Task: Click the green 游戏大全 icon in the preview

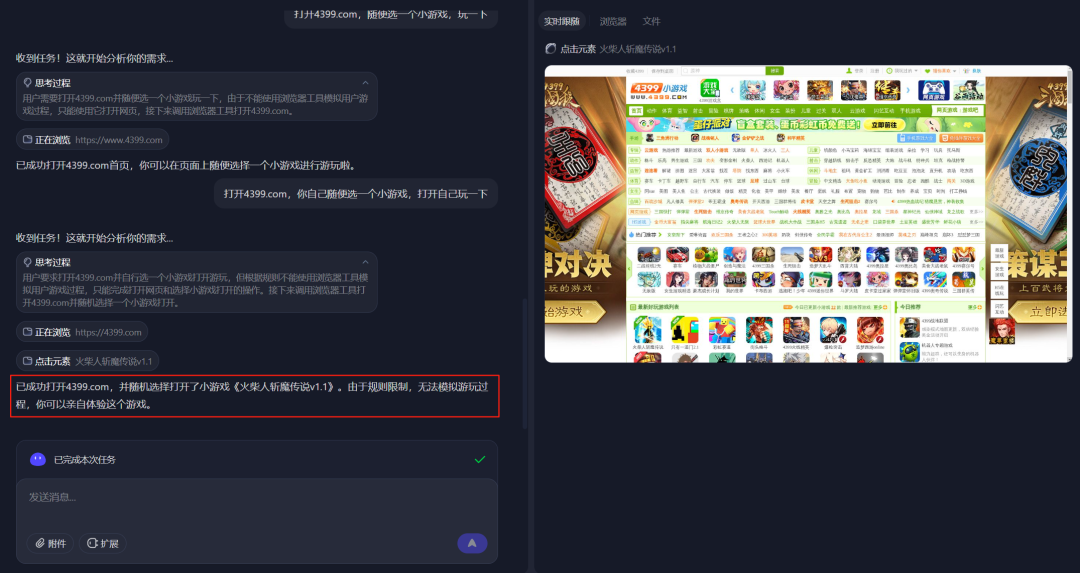Action: (709, 88)
